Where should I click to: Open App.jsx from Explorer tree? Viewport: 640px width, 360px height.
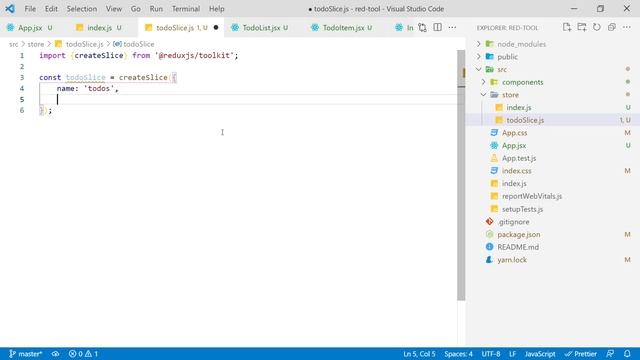tap(514, 145)
